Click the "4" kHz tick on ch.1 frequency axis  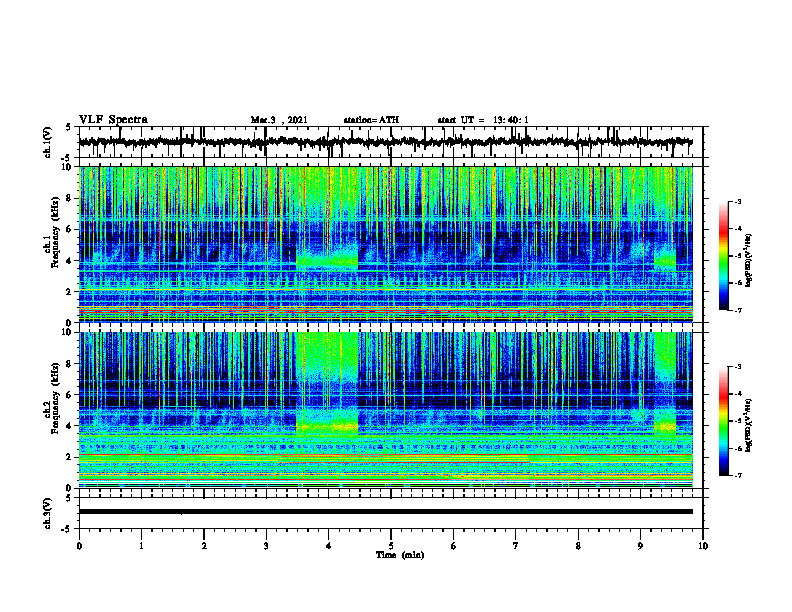(71, 261)
